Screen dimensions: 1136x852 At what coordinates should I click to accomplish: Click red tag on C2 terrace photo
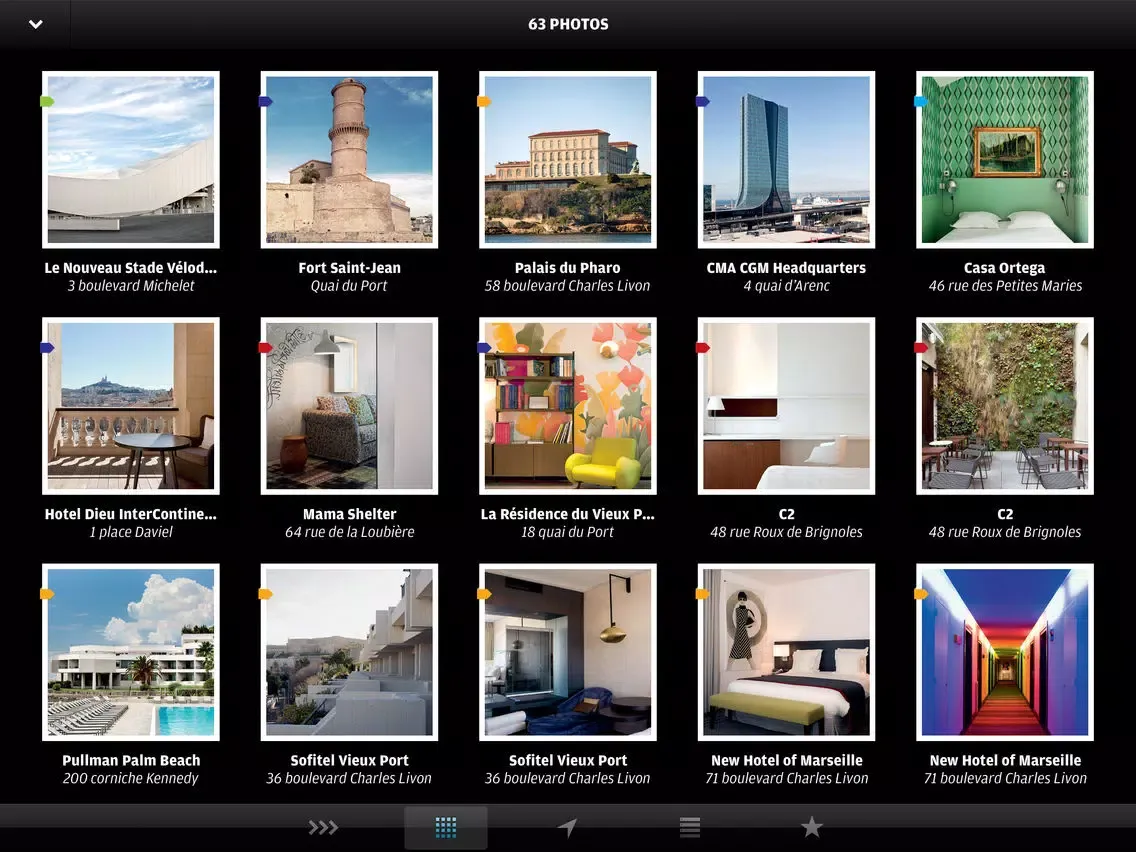(x=921, y=348)
